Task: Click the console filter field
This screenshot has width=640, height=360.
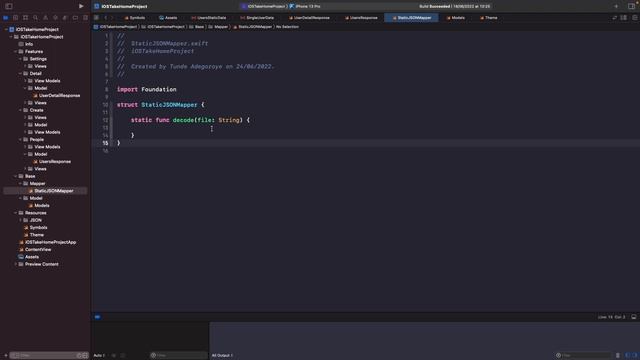Action: [584, 356]
